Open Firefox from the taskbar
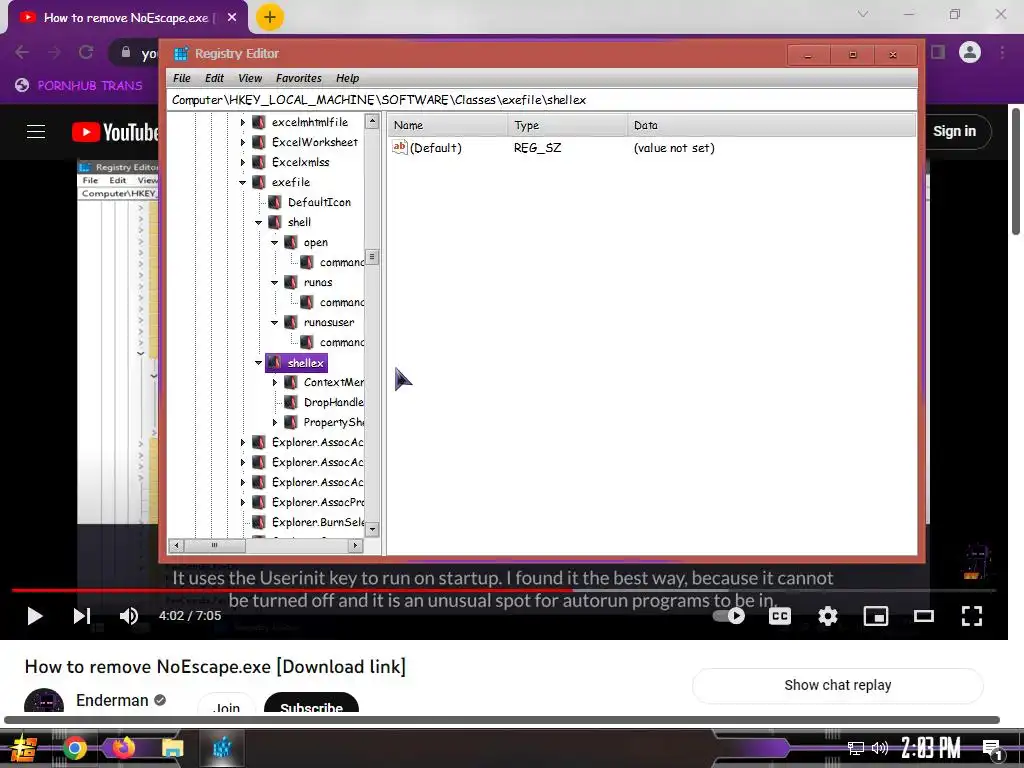Screen dimensions: 1024x768 click(123, 748)
